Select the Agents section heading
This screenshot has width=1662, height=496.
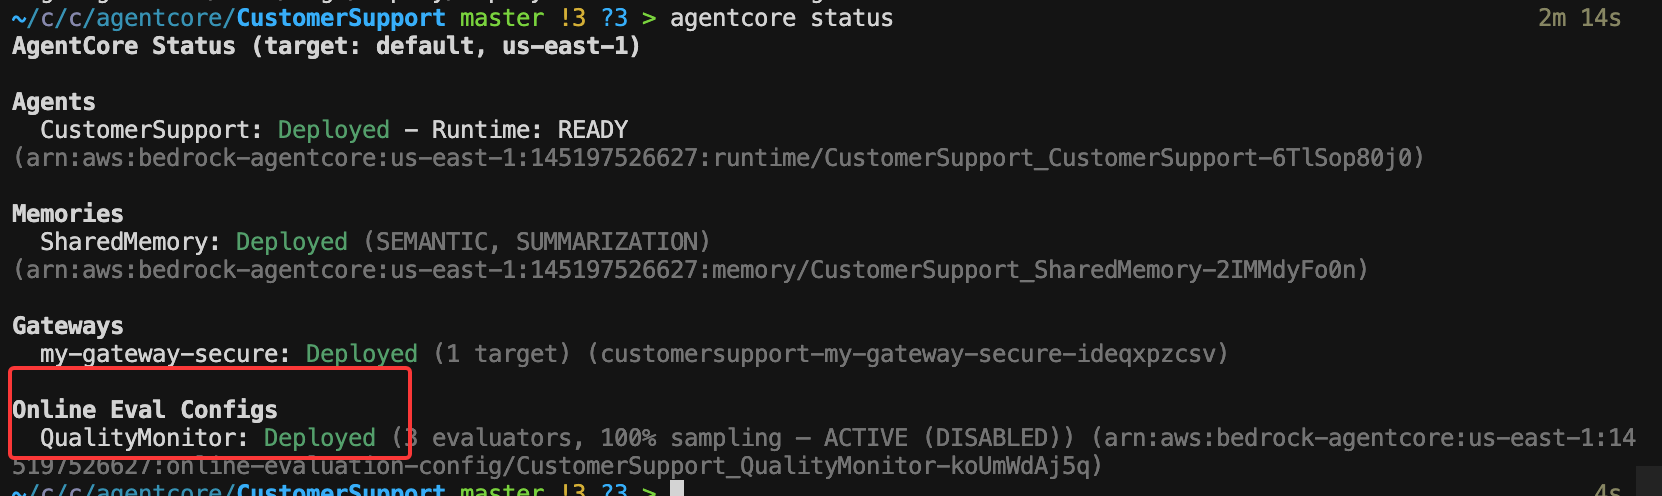point(54,102)
